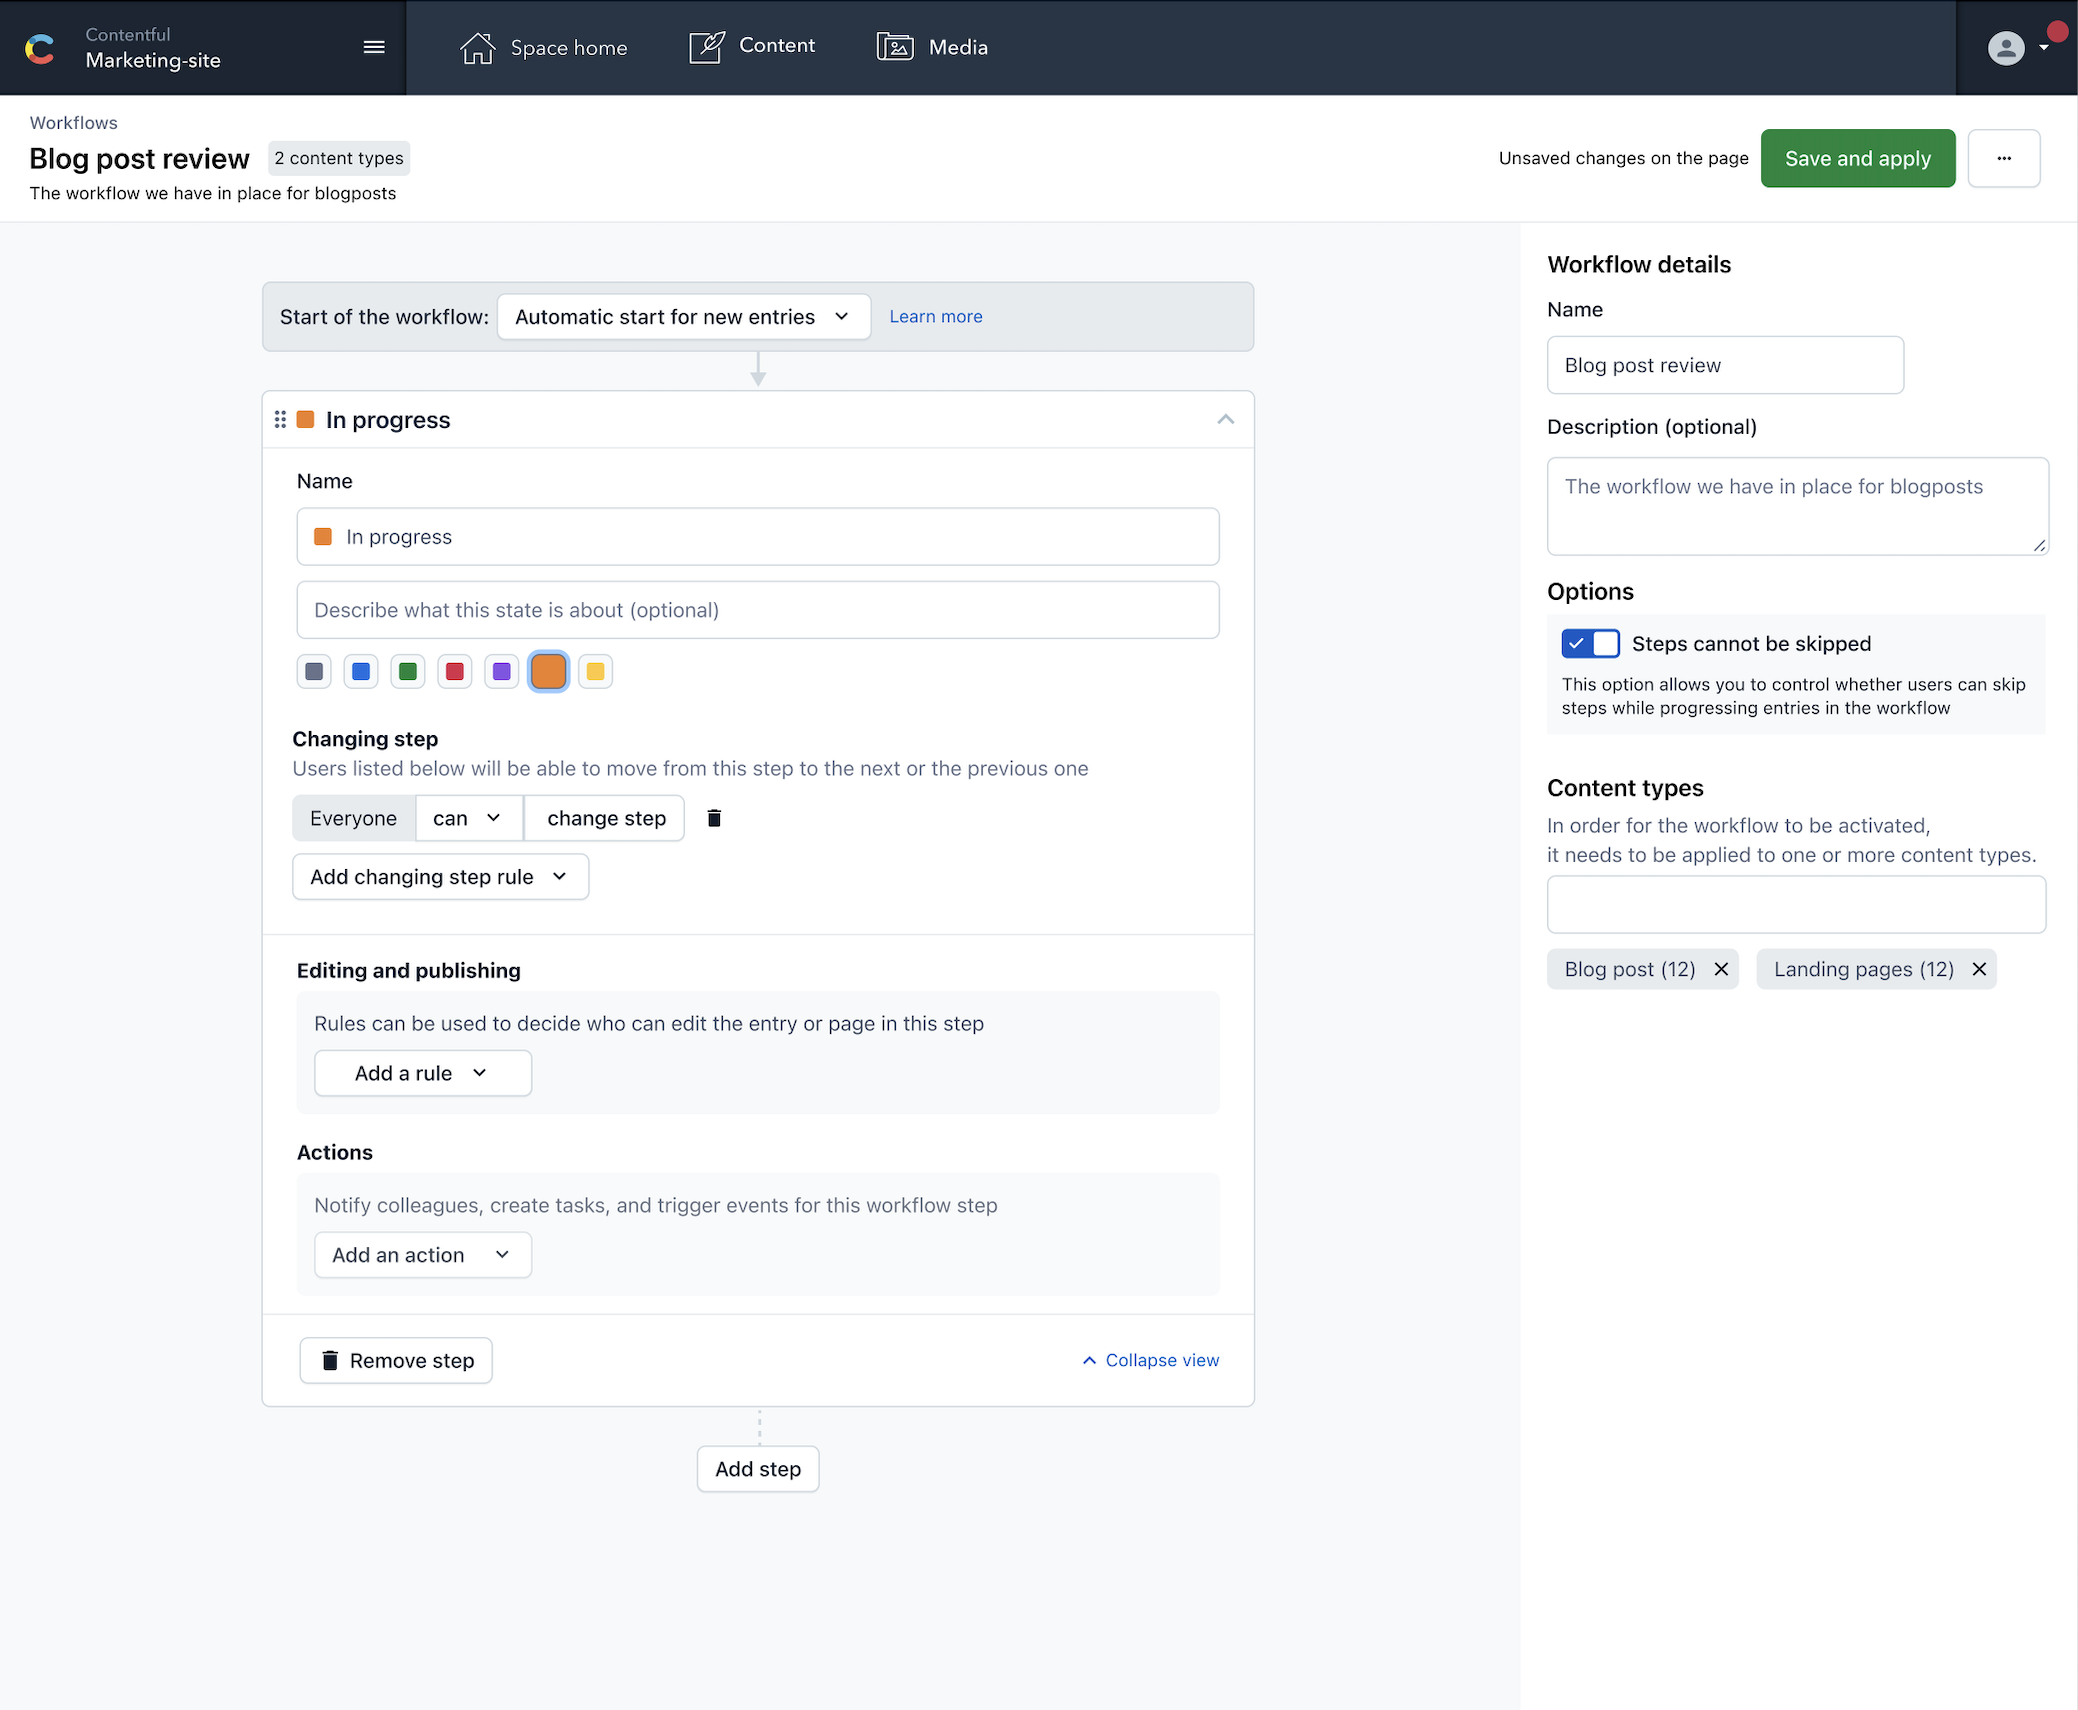Click the user profile avatar icon

point(2006,47)
